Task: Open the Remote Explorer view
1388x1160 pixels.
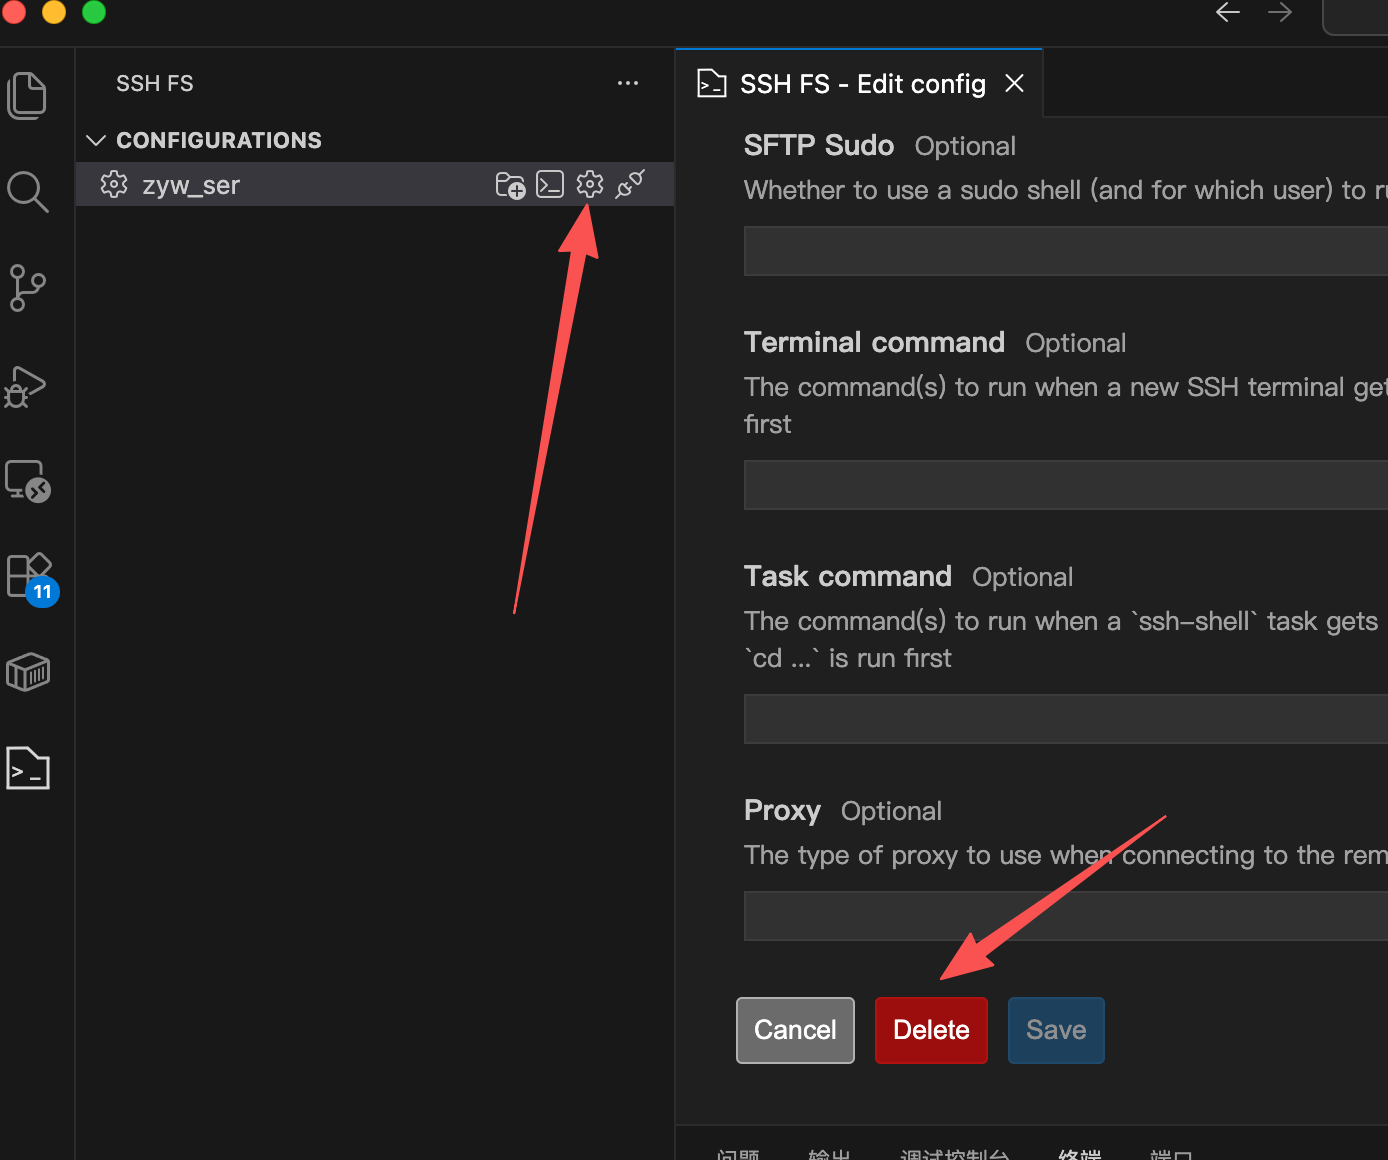Action: pyautogui.click(x=27, y=481)
